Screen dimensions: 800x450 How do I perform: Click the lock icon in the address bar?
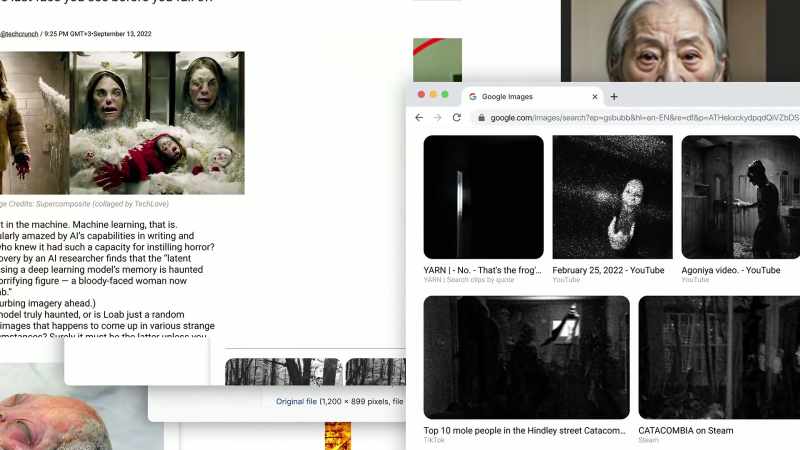481,118
